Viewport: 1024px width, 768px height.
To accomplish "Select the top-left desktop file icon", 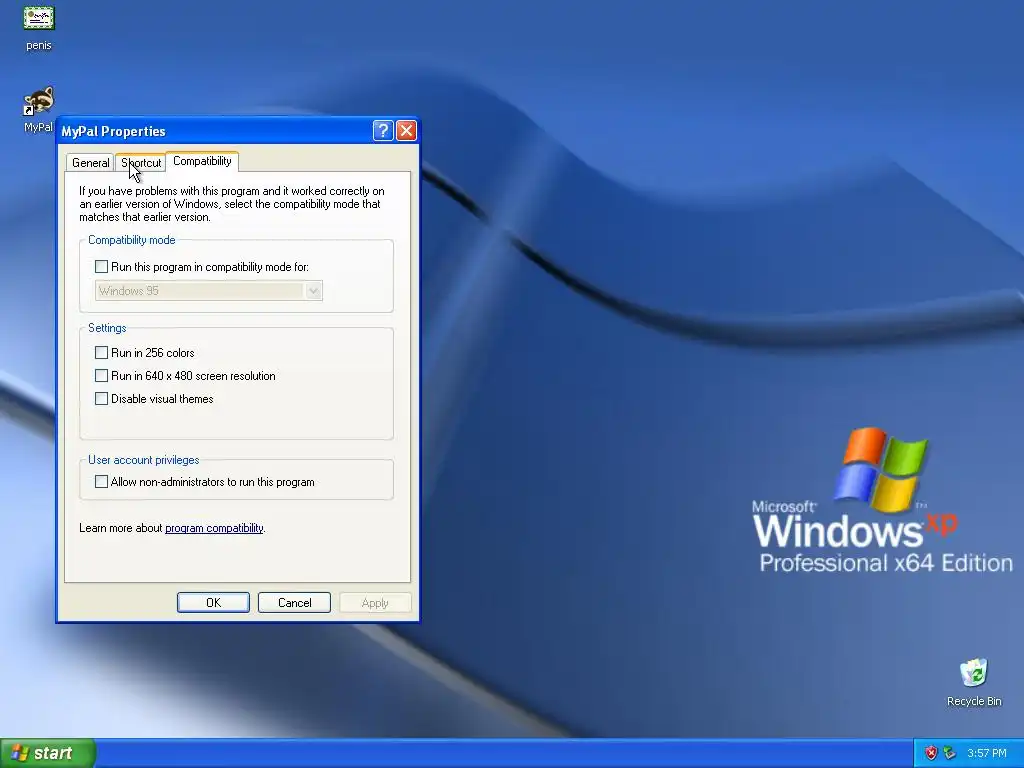I will point(39,18).
